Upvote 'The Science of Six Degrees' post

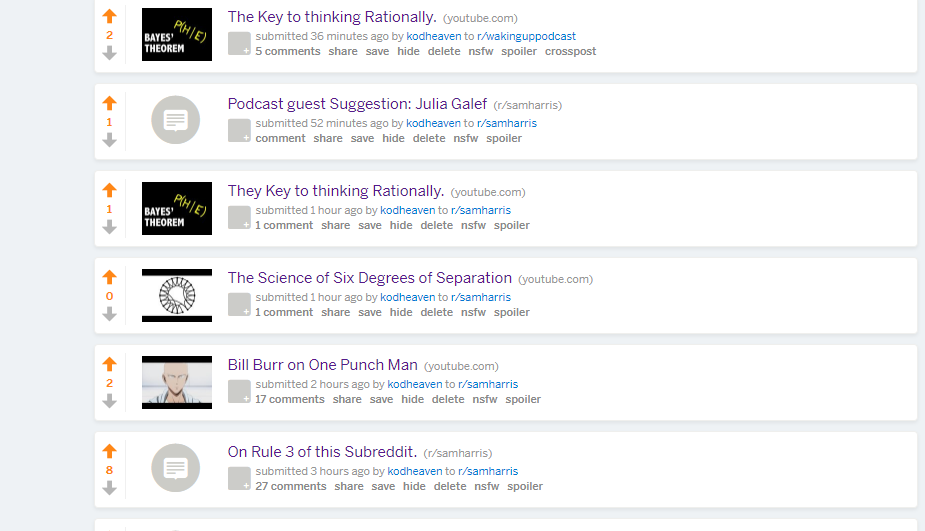[x=109, y=277]
